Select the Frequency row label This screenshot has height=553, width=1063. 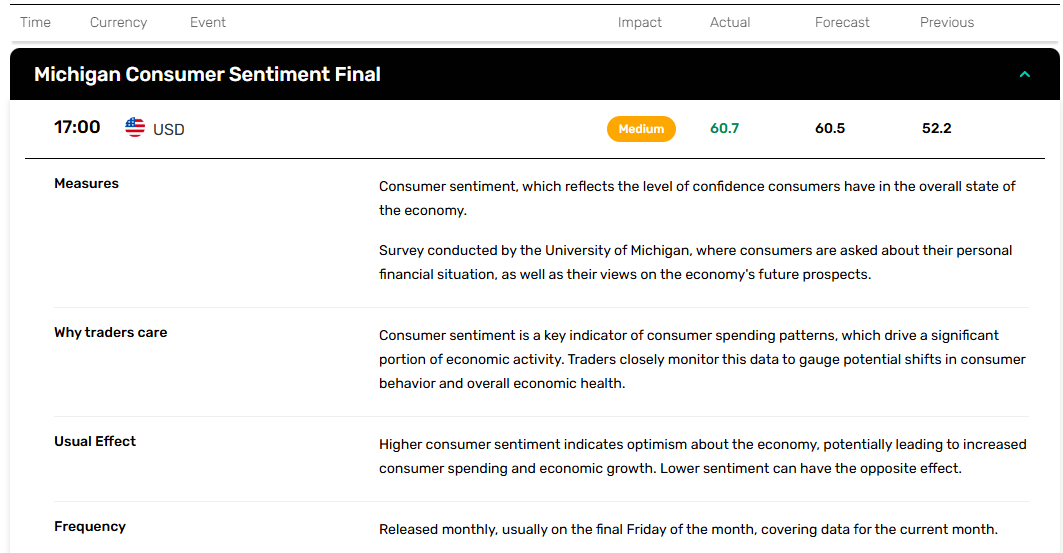pyautogui.click(x=90, y=527)
